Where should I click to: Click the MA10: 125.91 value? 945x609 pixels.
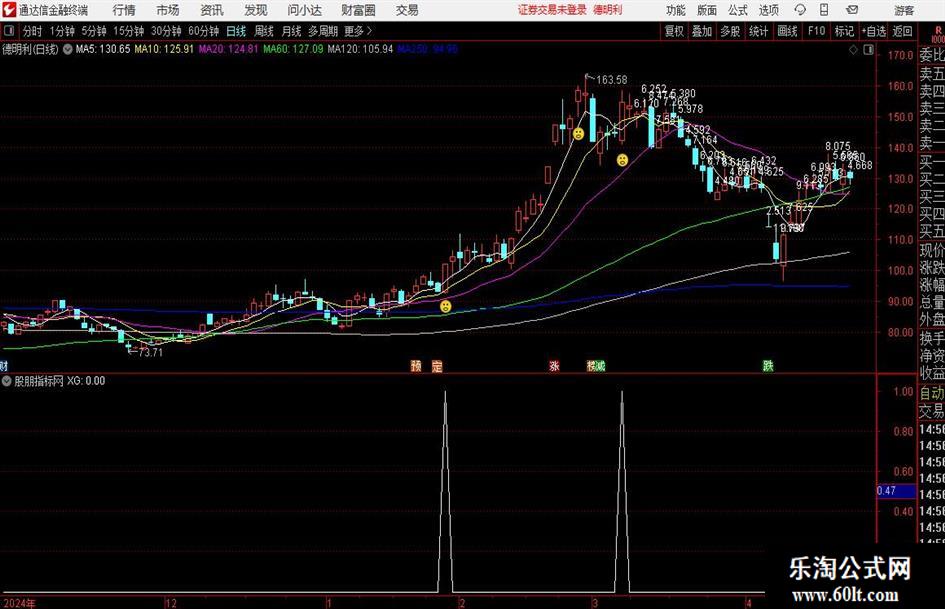click(164, 49)
